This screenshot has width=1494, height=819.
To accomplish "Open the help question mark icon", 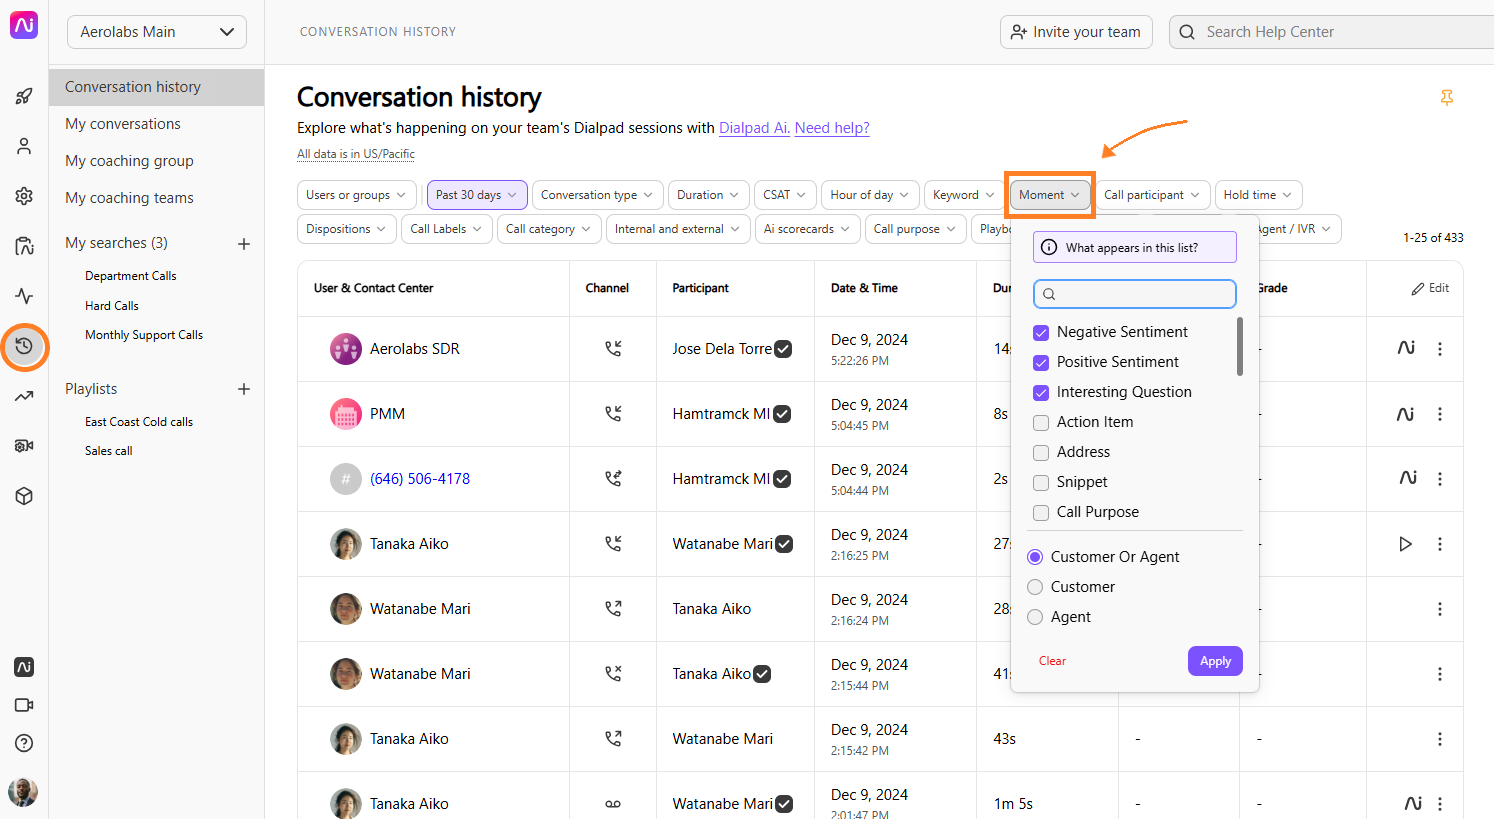I will tap(24, 743).
